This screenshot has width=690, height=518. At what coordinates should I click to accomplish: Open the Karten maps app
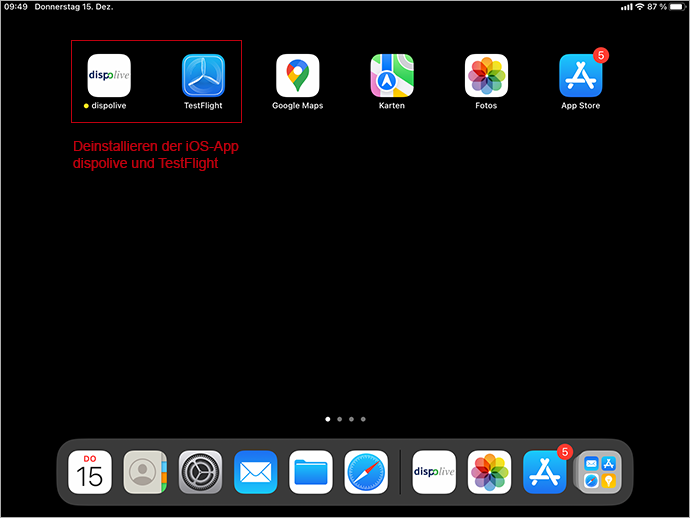(392, 75)
